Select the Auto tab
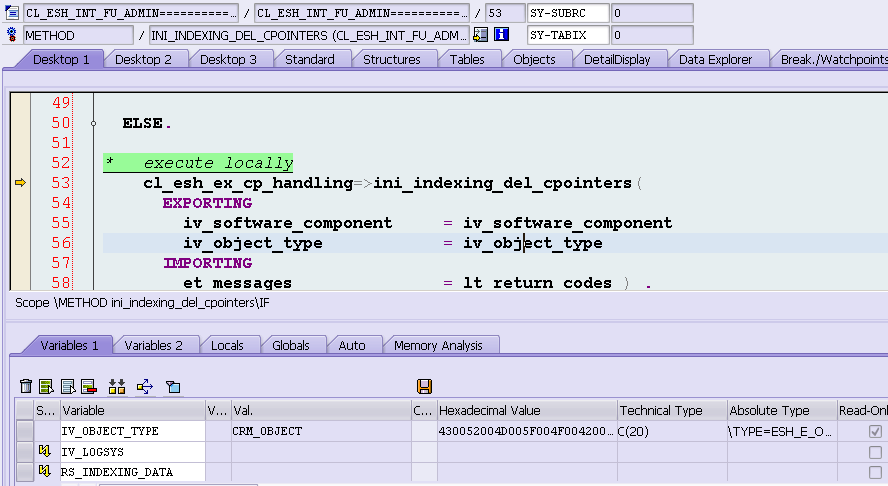The width and height of the screenshot is (888, 486). click(x=352, y=346)
